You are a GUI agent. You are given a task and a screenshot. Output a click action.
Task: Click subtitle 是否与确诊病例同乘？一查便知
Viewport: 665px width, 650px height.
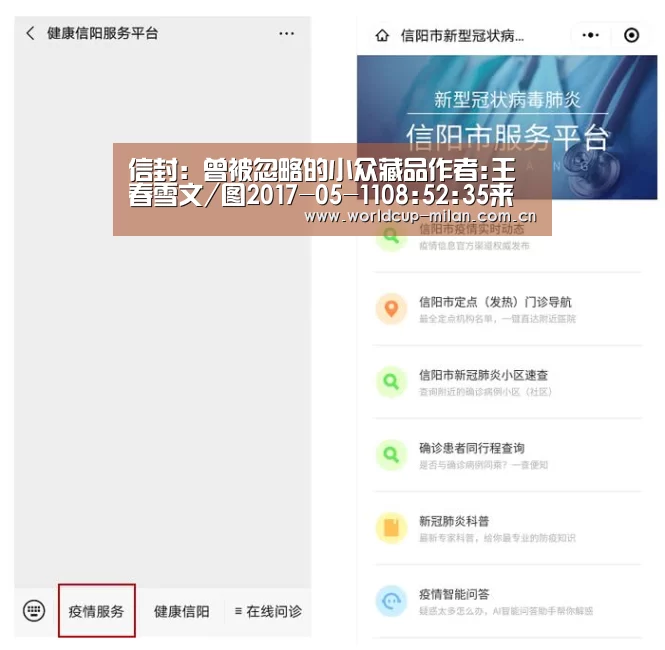pyautogui.click(x=483, y=465)
